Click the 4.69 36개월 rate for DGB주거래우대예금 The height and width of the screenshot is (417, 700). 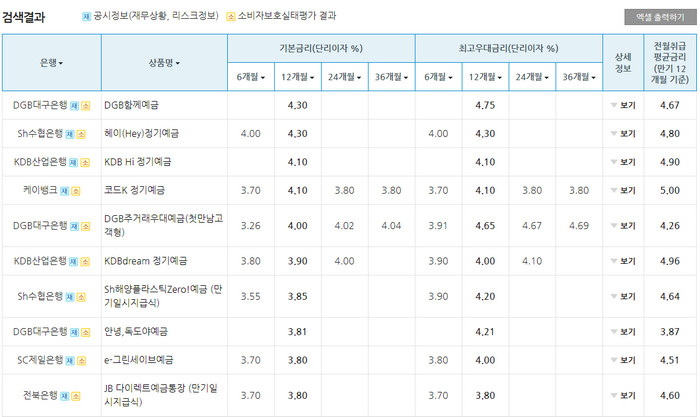579,226
